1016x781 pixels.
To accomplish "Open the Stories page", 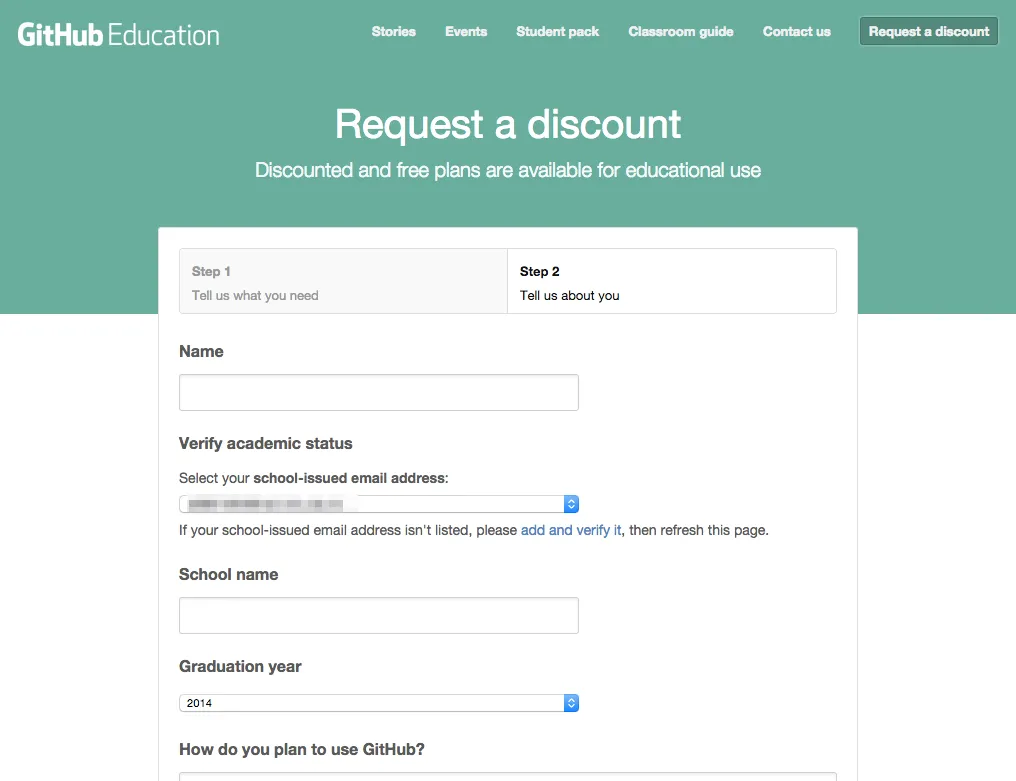I will (x=393, y=32).
